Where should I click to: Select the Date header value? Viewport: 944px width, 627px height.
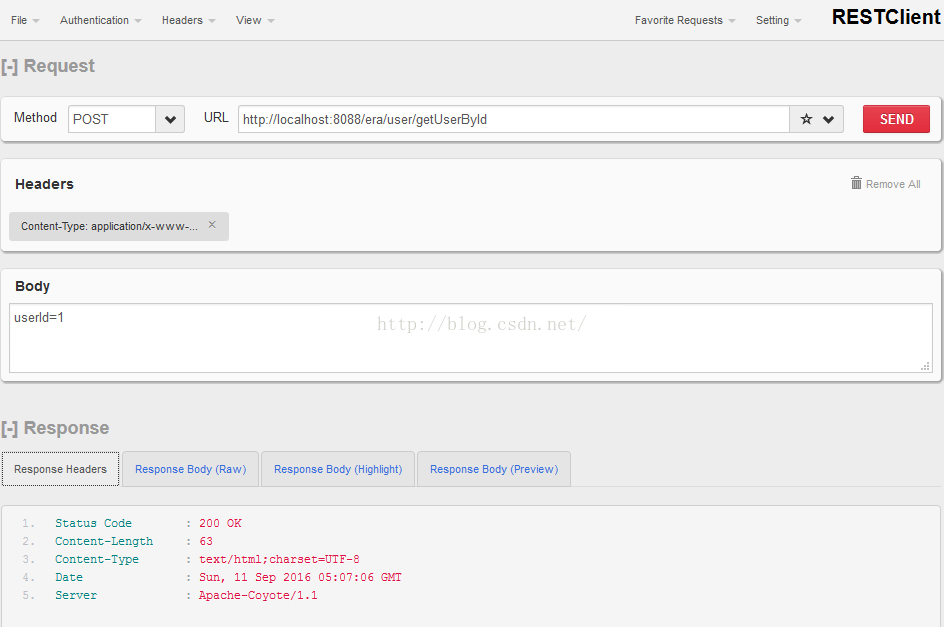click(x=300, y=577)
